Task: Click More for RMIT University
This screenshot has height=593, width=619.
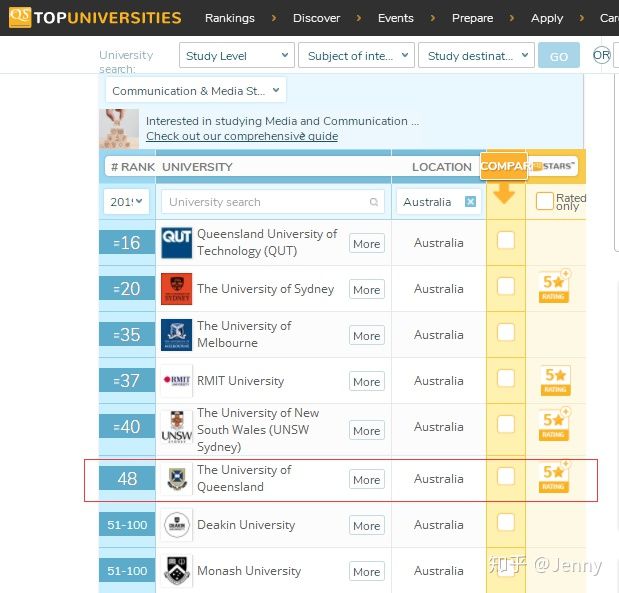Action: (367, 381)
